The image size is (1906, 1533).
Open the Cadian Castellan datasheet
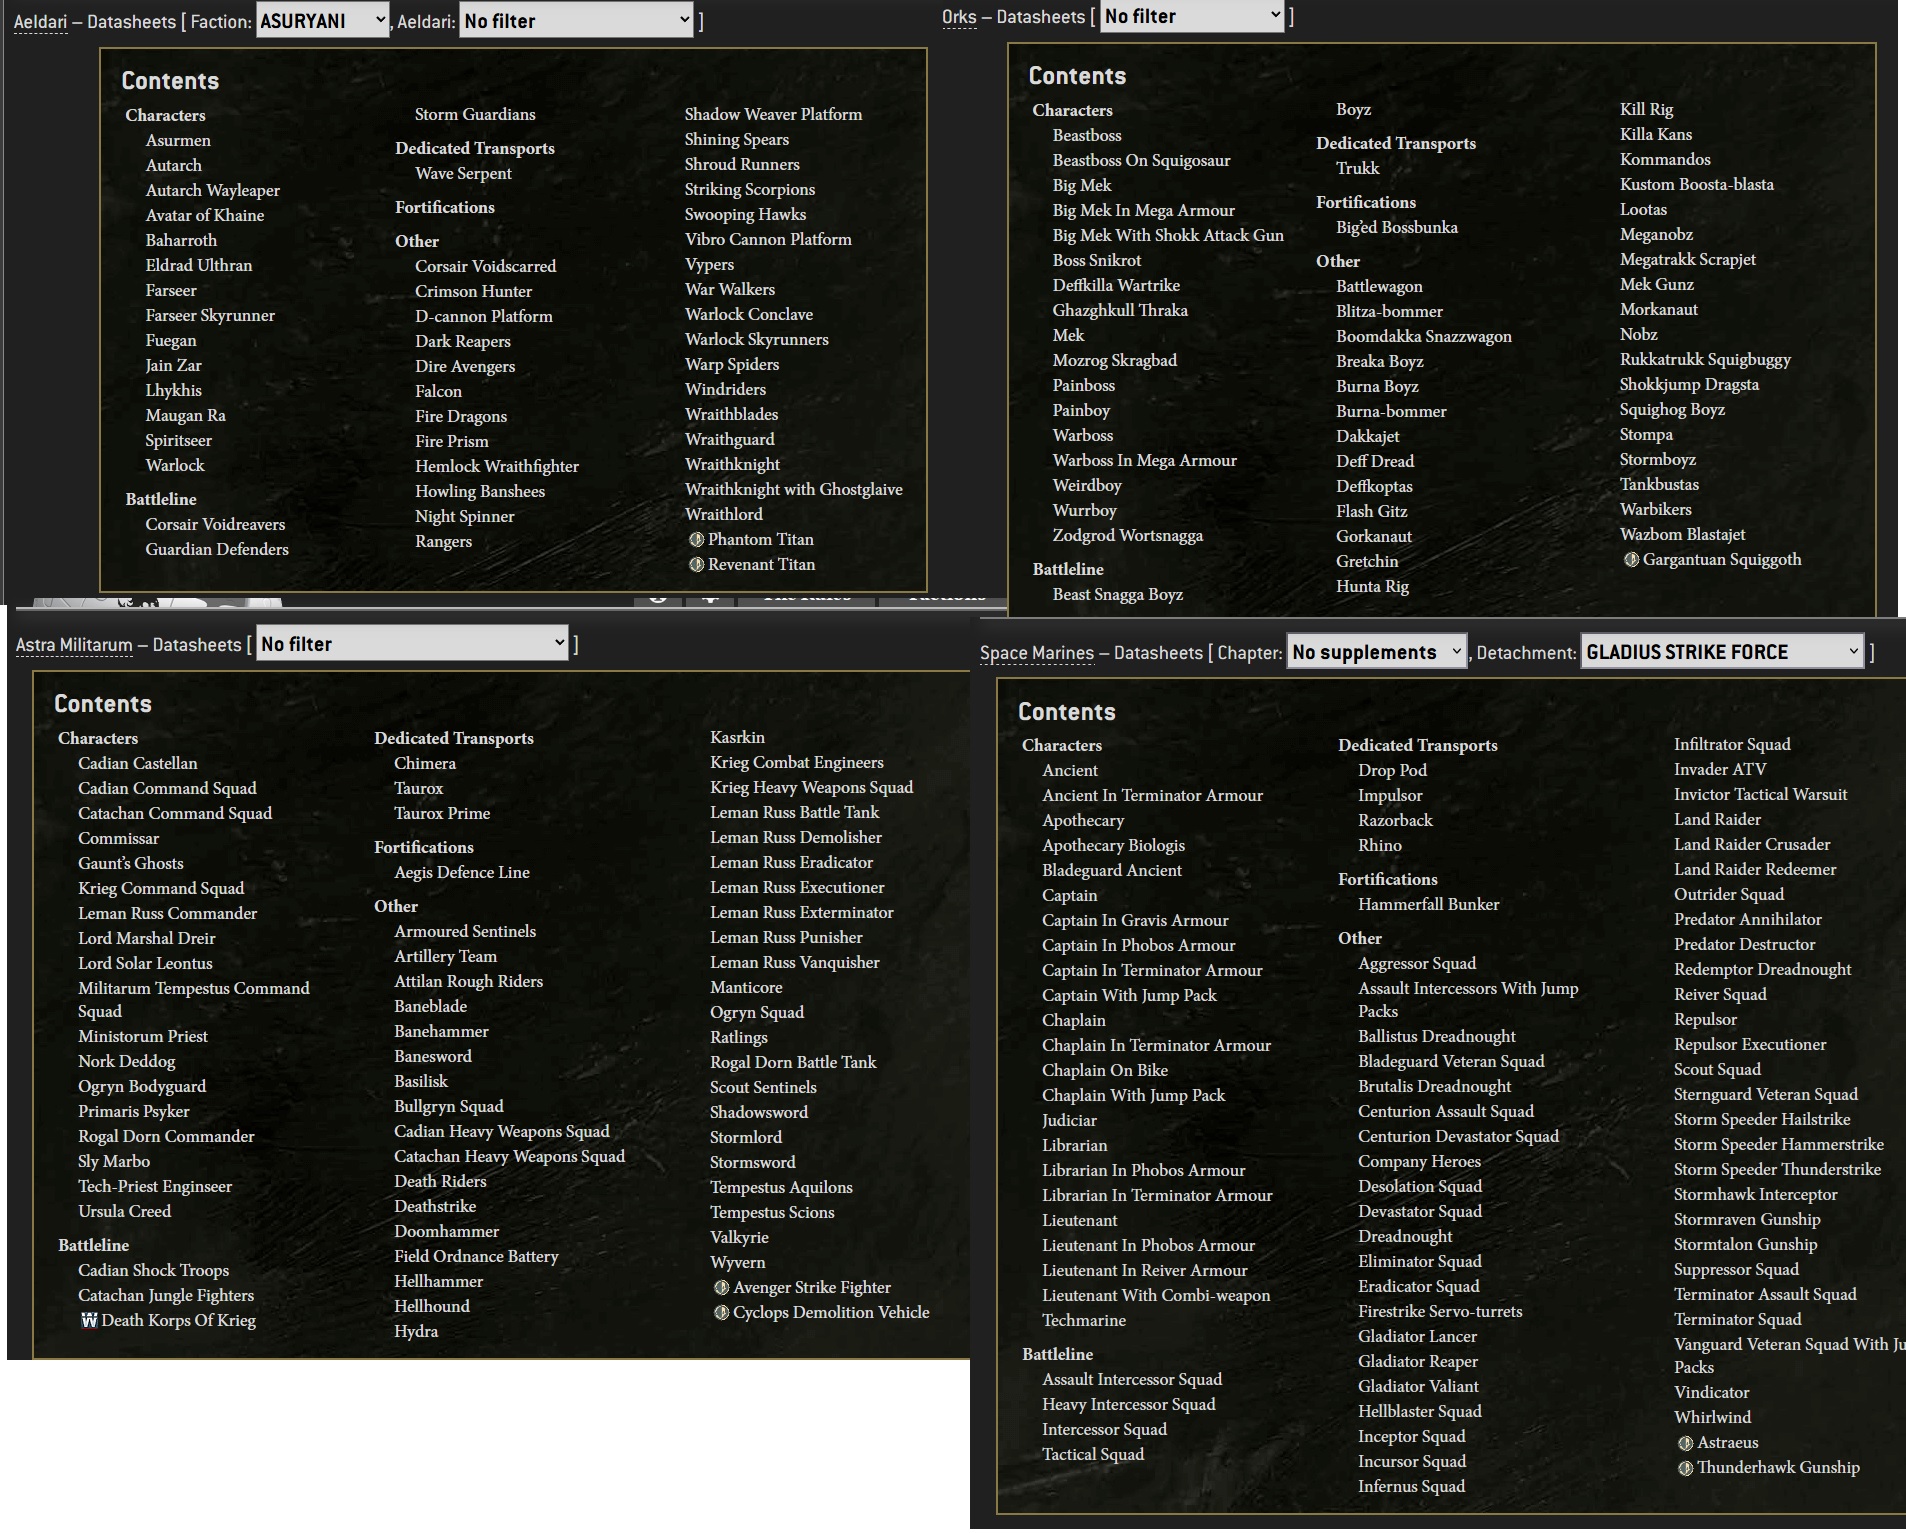pyautogui.click(x=138, y=763)
